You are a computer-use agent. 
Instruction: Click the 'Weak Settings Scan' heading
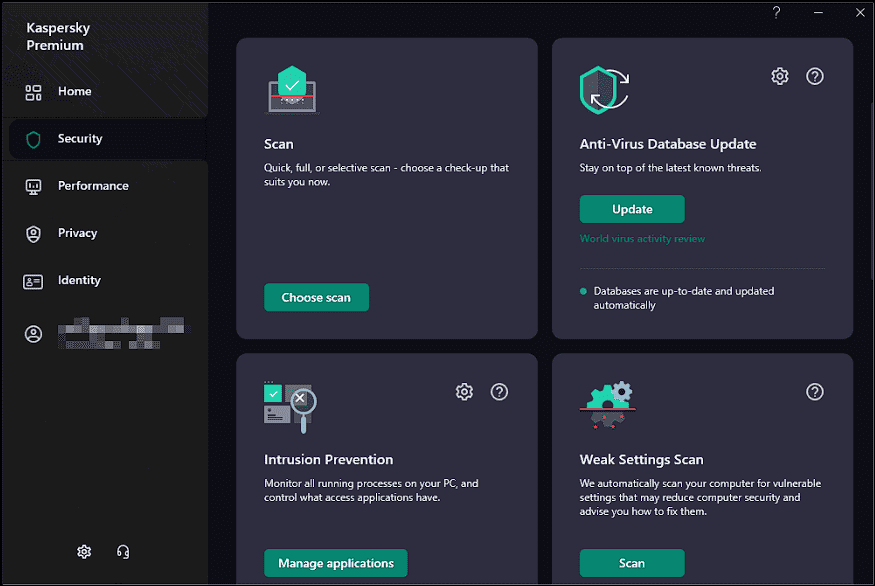click(x=642, y=460)
